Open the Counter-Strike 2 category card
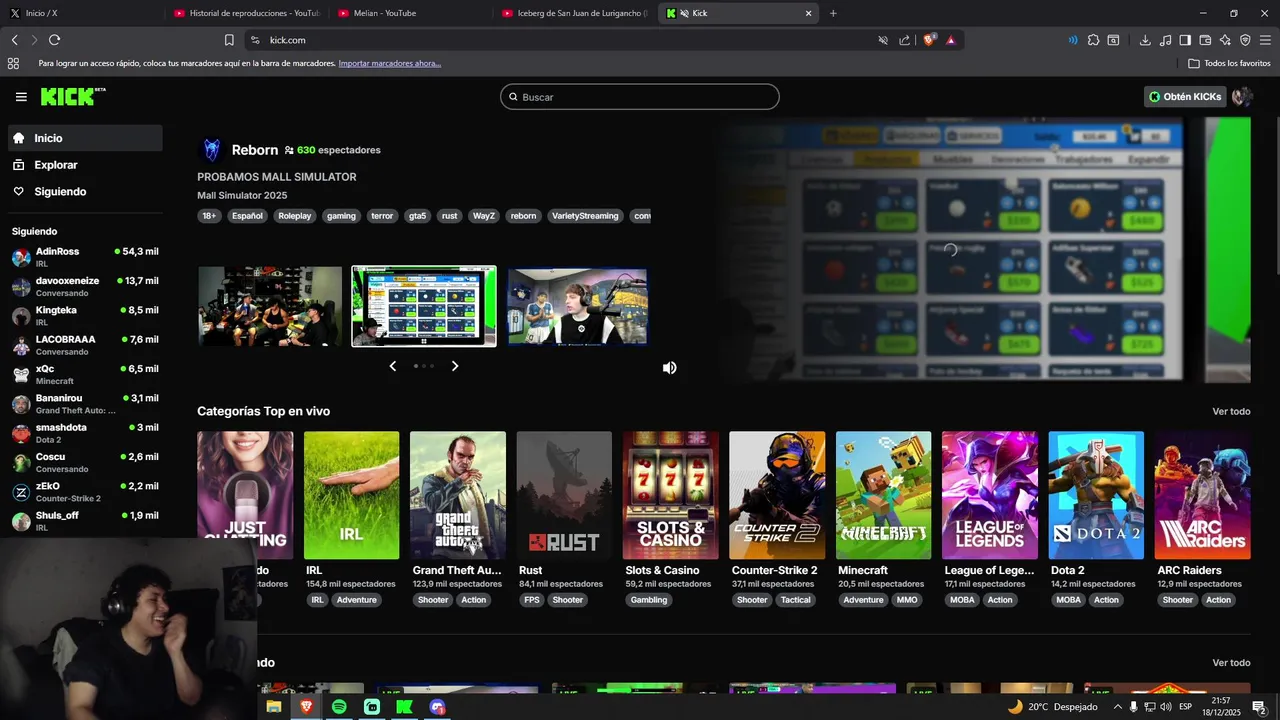This screenshot has width=1280, height=720. [x=777, y=495]
